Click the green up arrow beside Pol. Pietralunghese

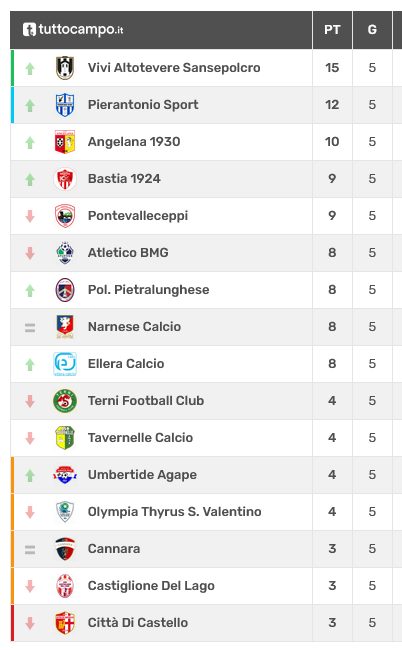(x=30, y=290)
